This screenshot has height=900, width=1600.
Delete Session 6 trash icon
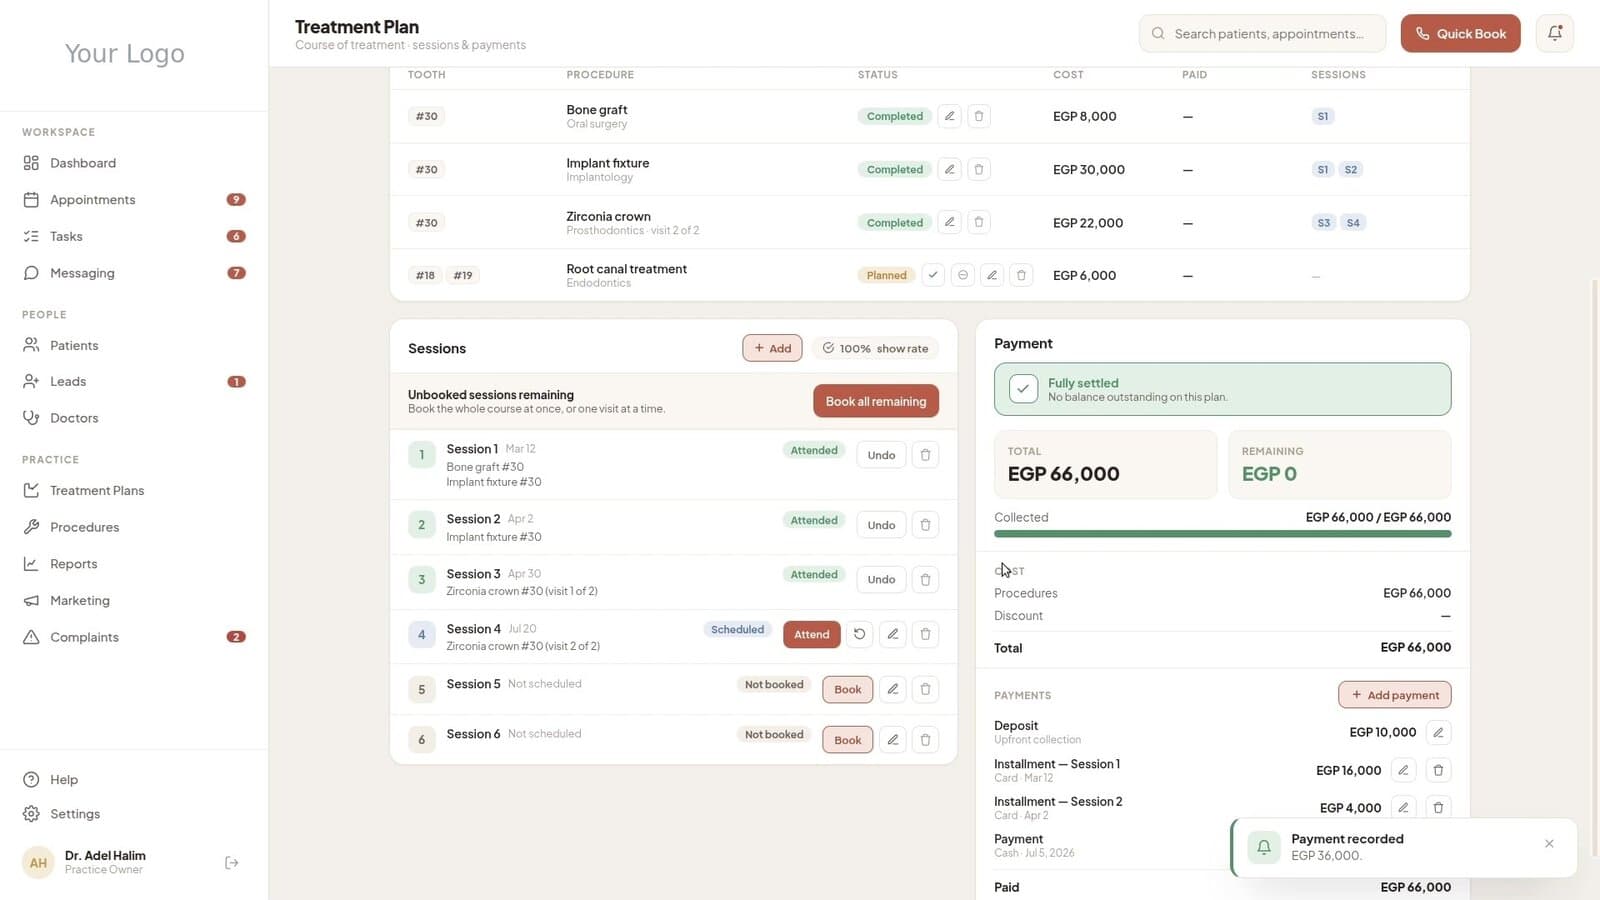pyautogui.click(x=925, y=740)
